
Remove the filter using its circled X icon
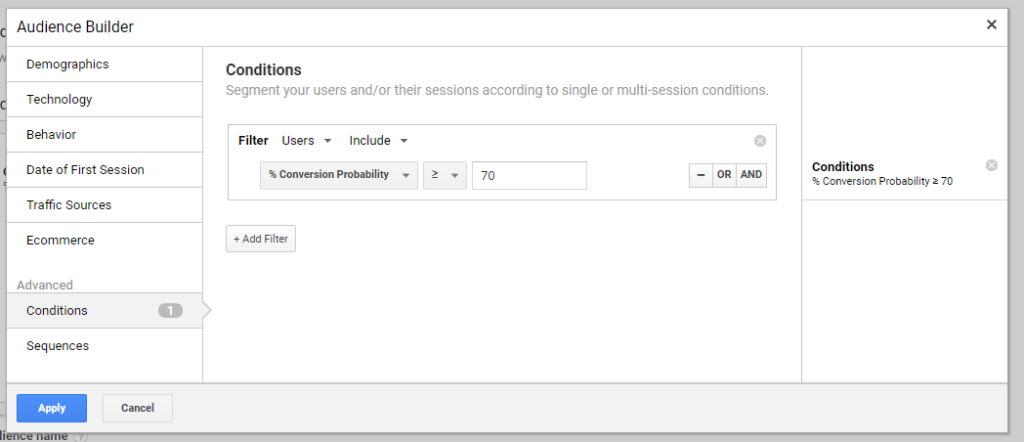(x=760, y=140)
